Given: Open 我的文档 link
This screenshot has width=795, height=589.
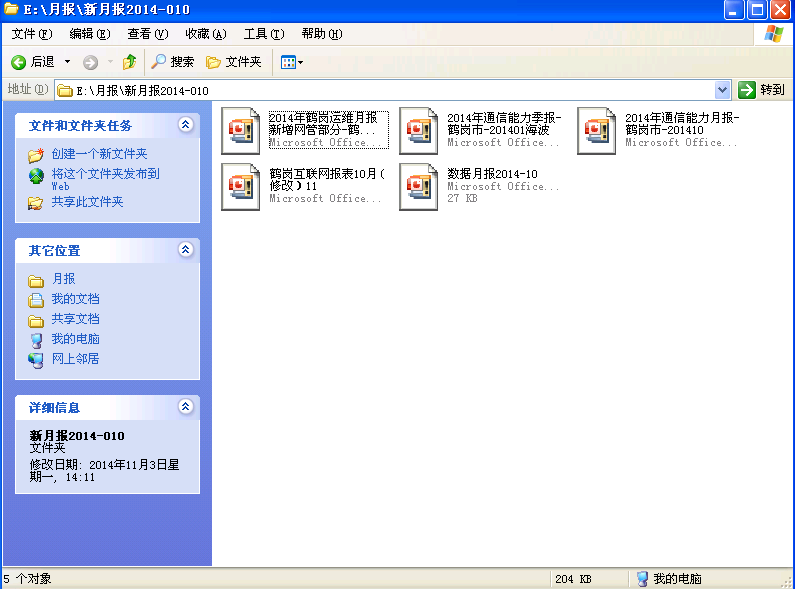Looking at the screenshot, I should click(x=76, y=299).
